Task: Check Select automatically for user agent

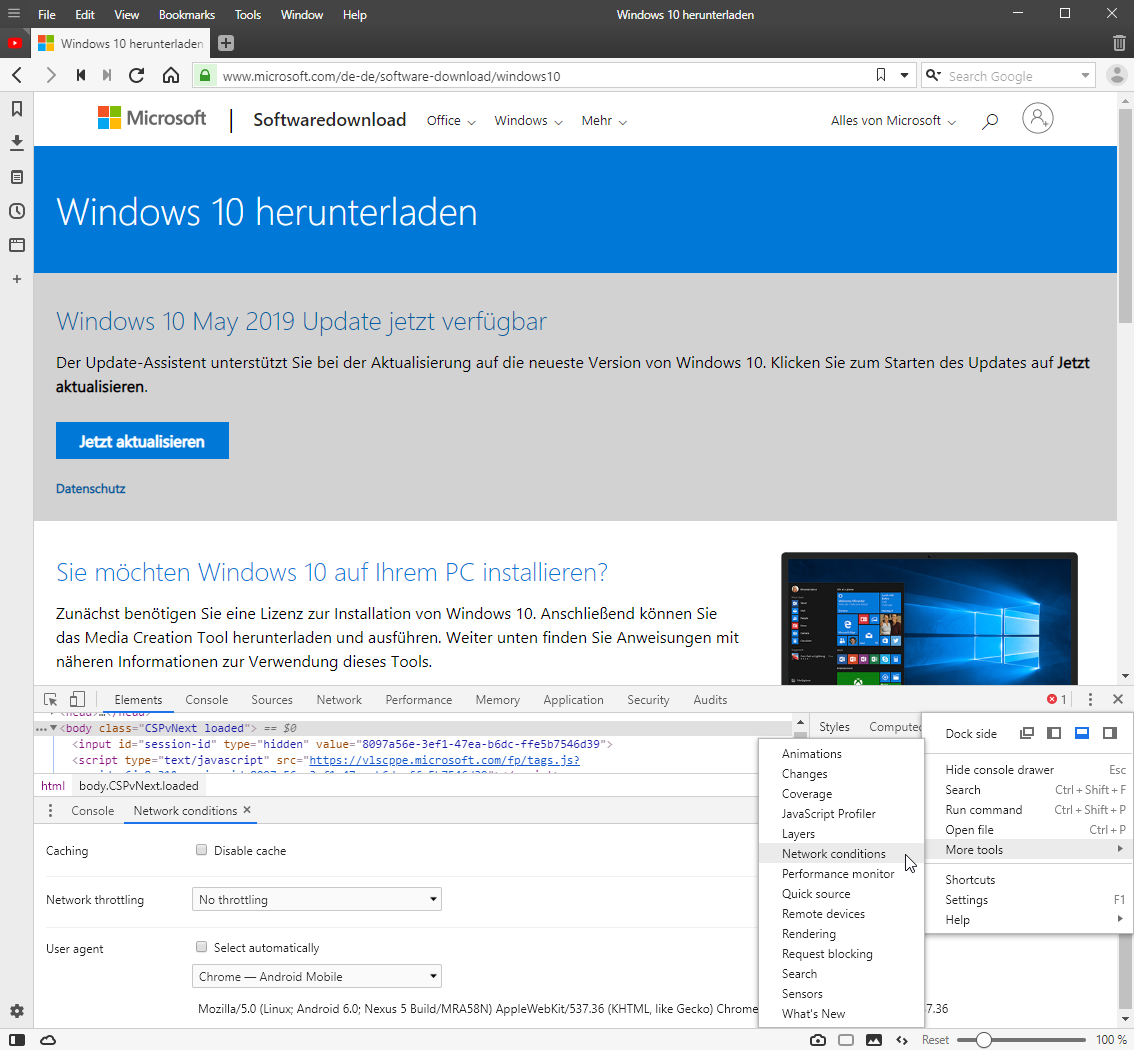Action: tap(202, 947)
